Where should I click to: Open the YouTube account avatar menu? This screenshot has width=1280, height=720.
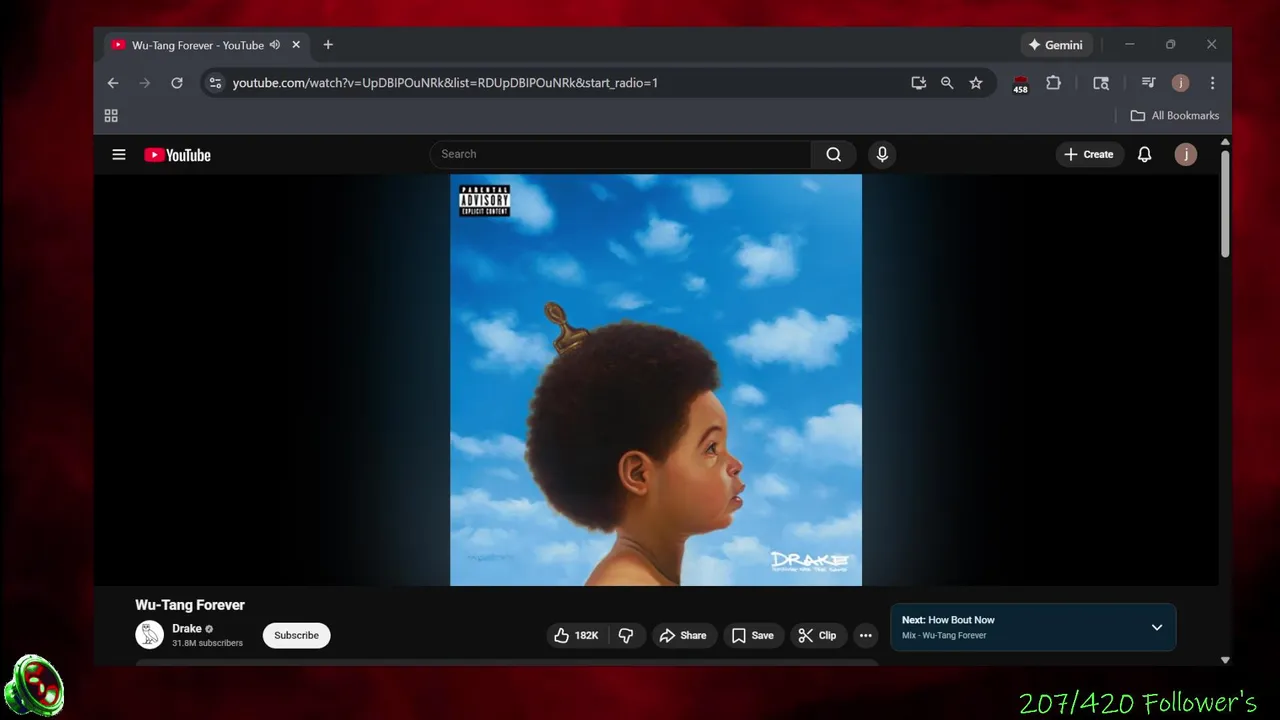pos(1186,154)
